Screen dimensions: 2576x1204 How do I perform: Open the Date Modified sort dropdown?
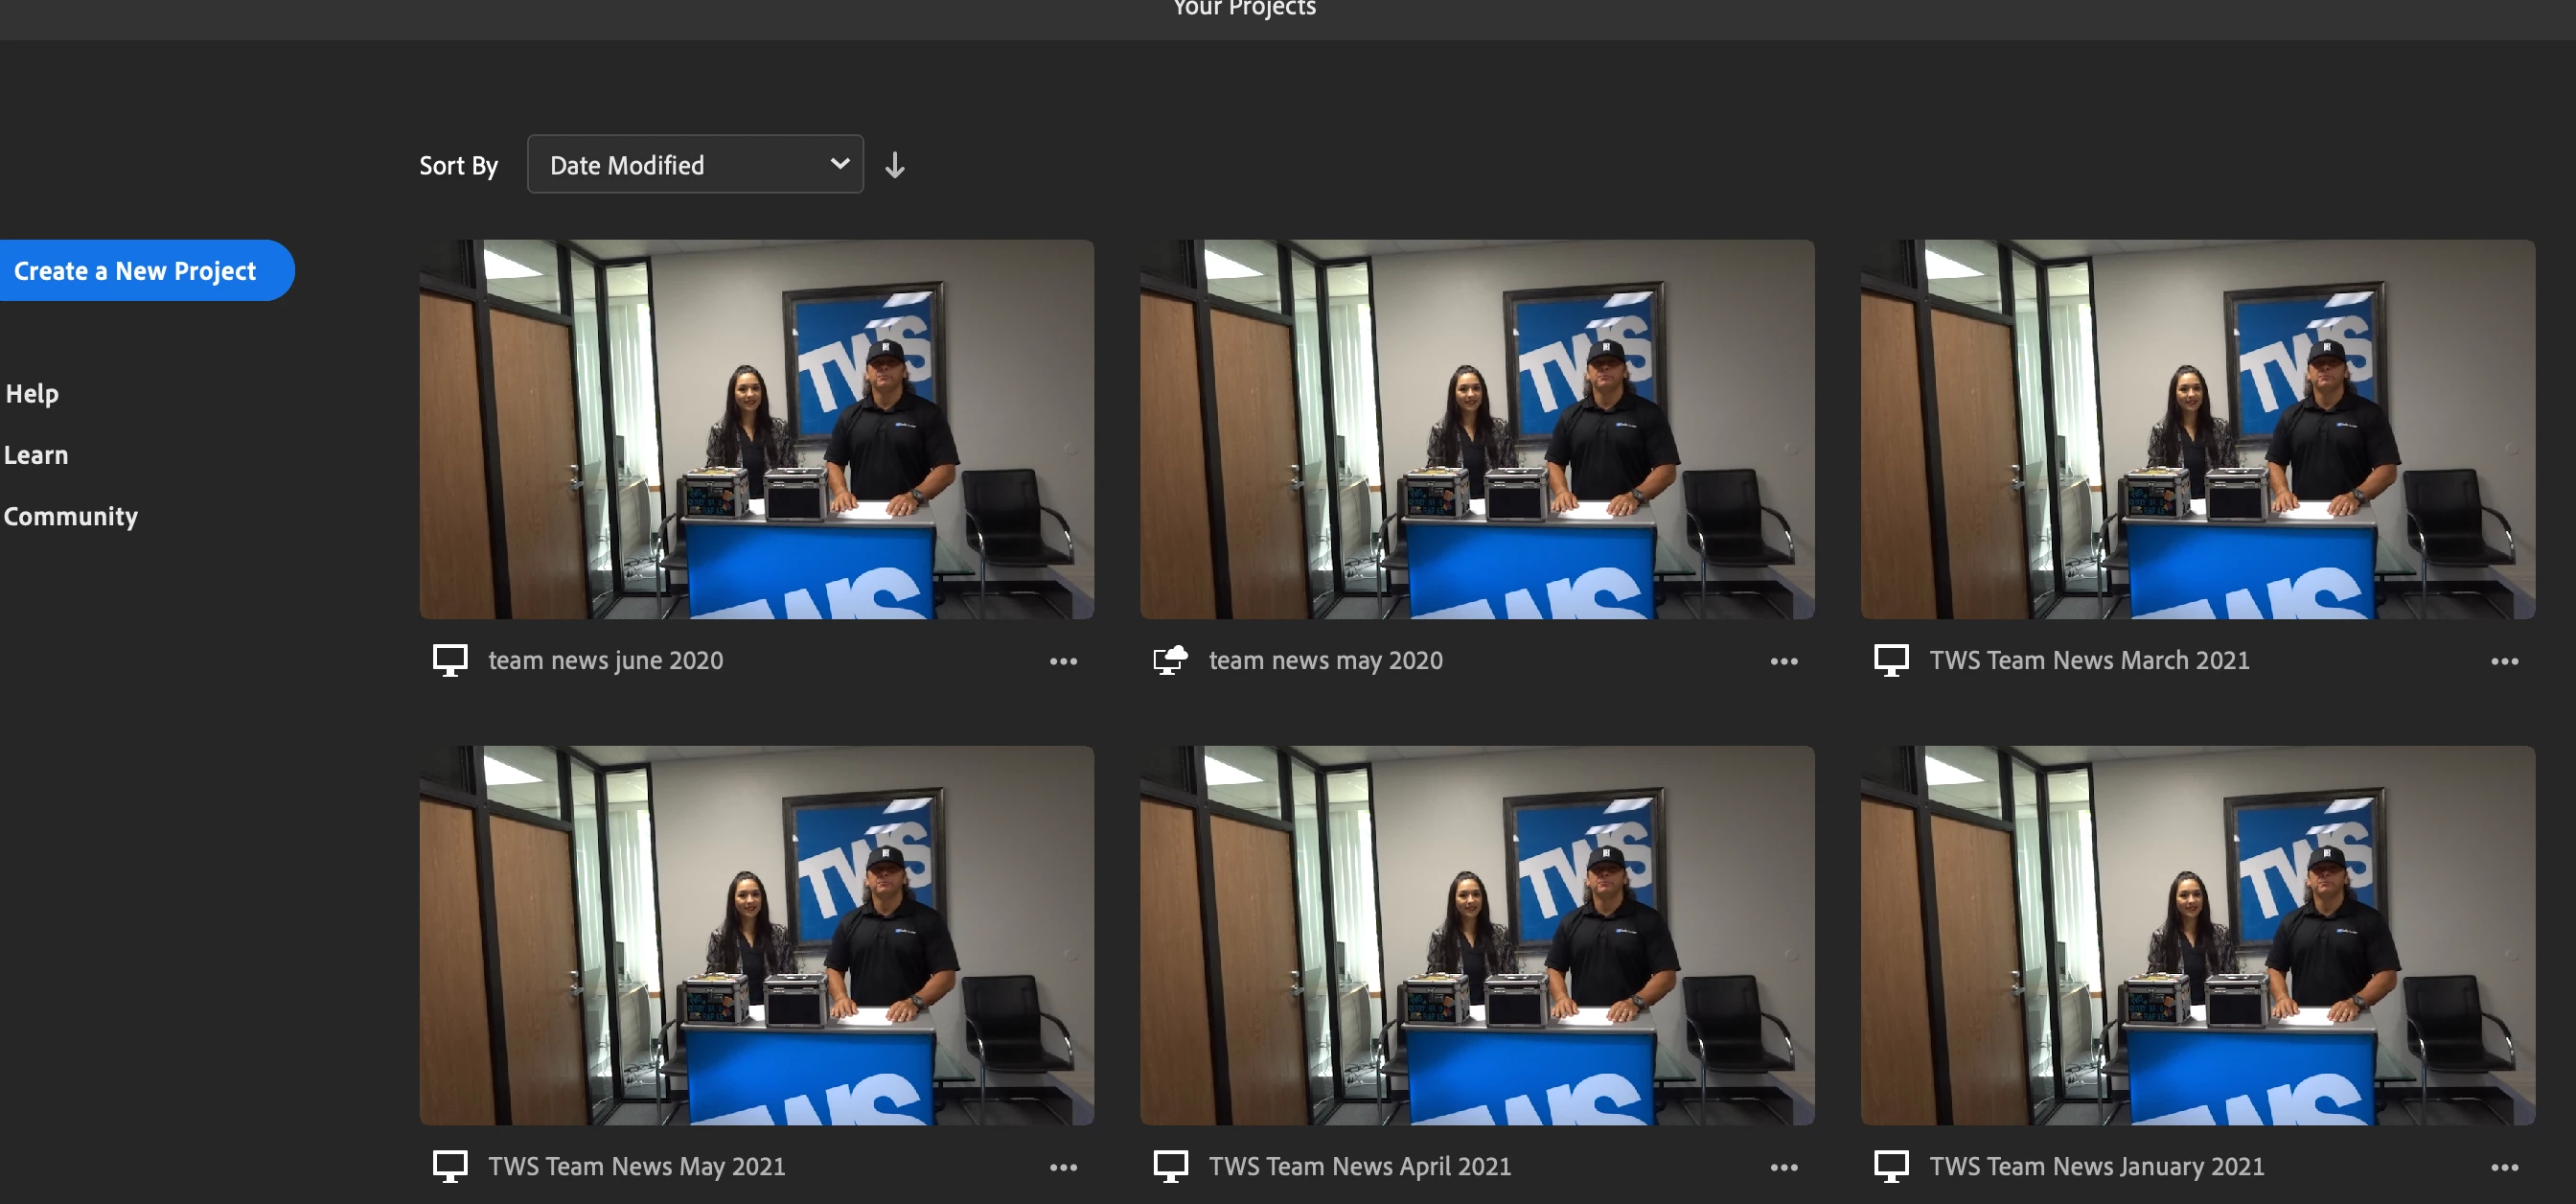coord(695,165)
